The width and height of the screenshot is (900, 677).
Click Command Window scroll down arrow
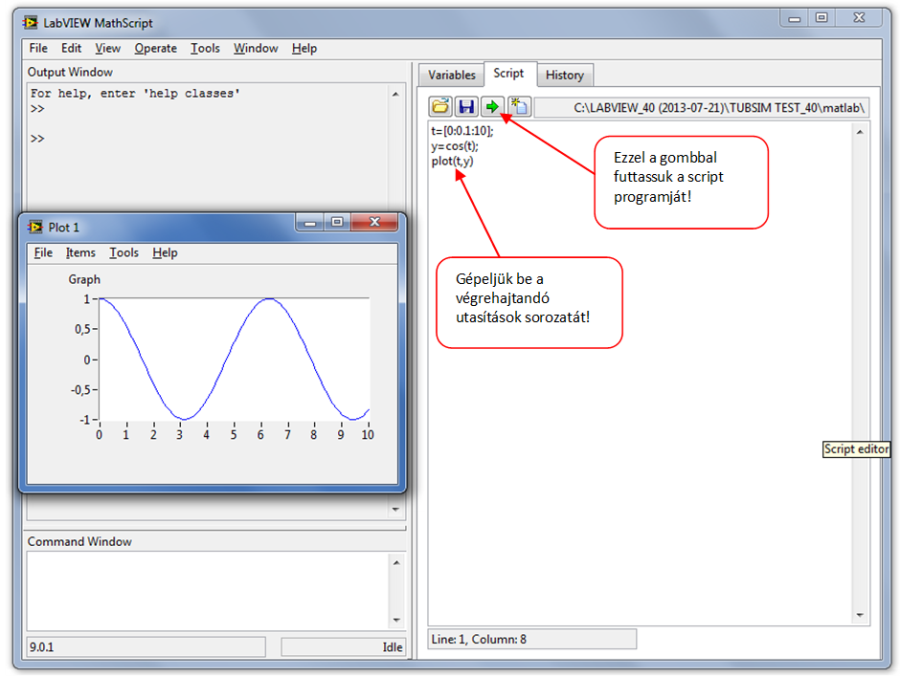pos(397,620)
